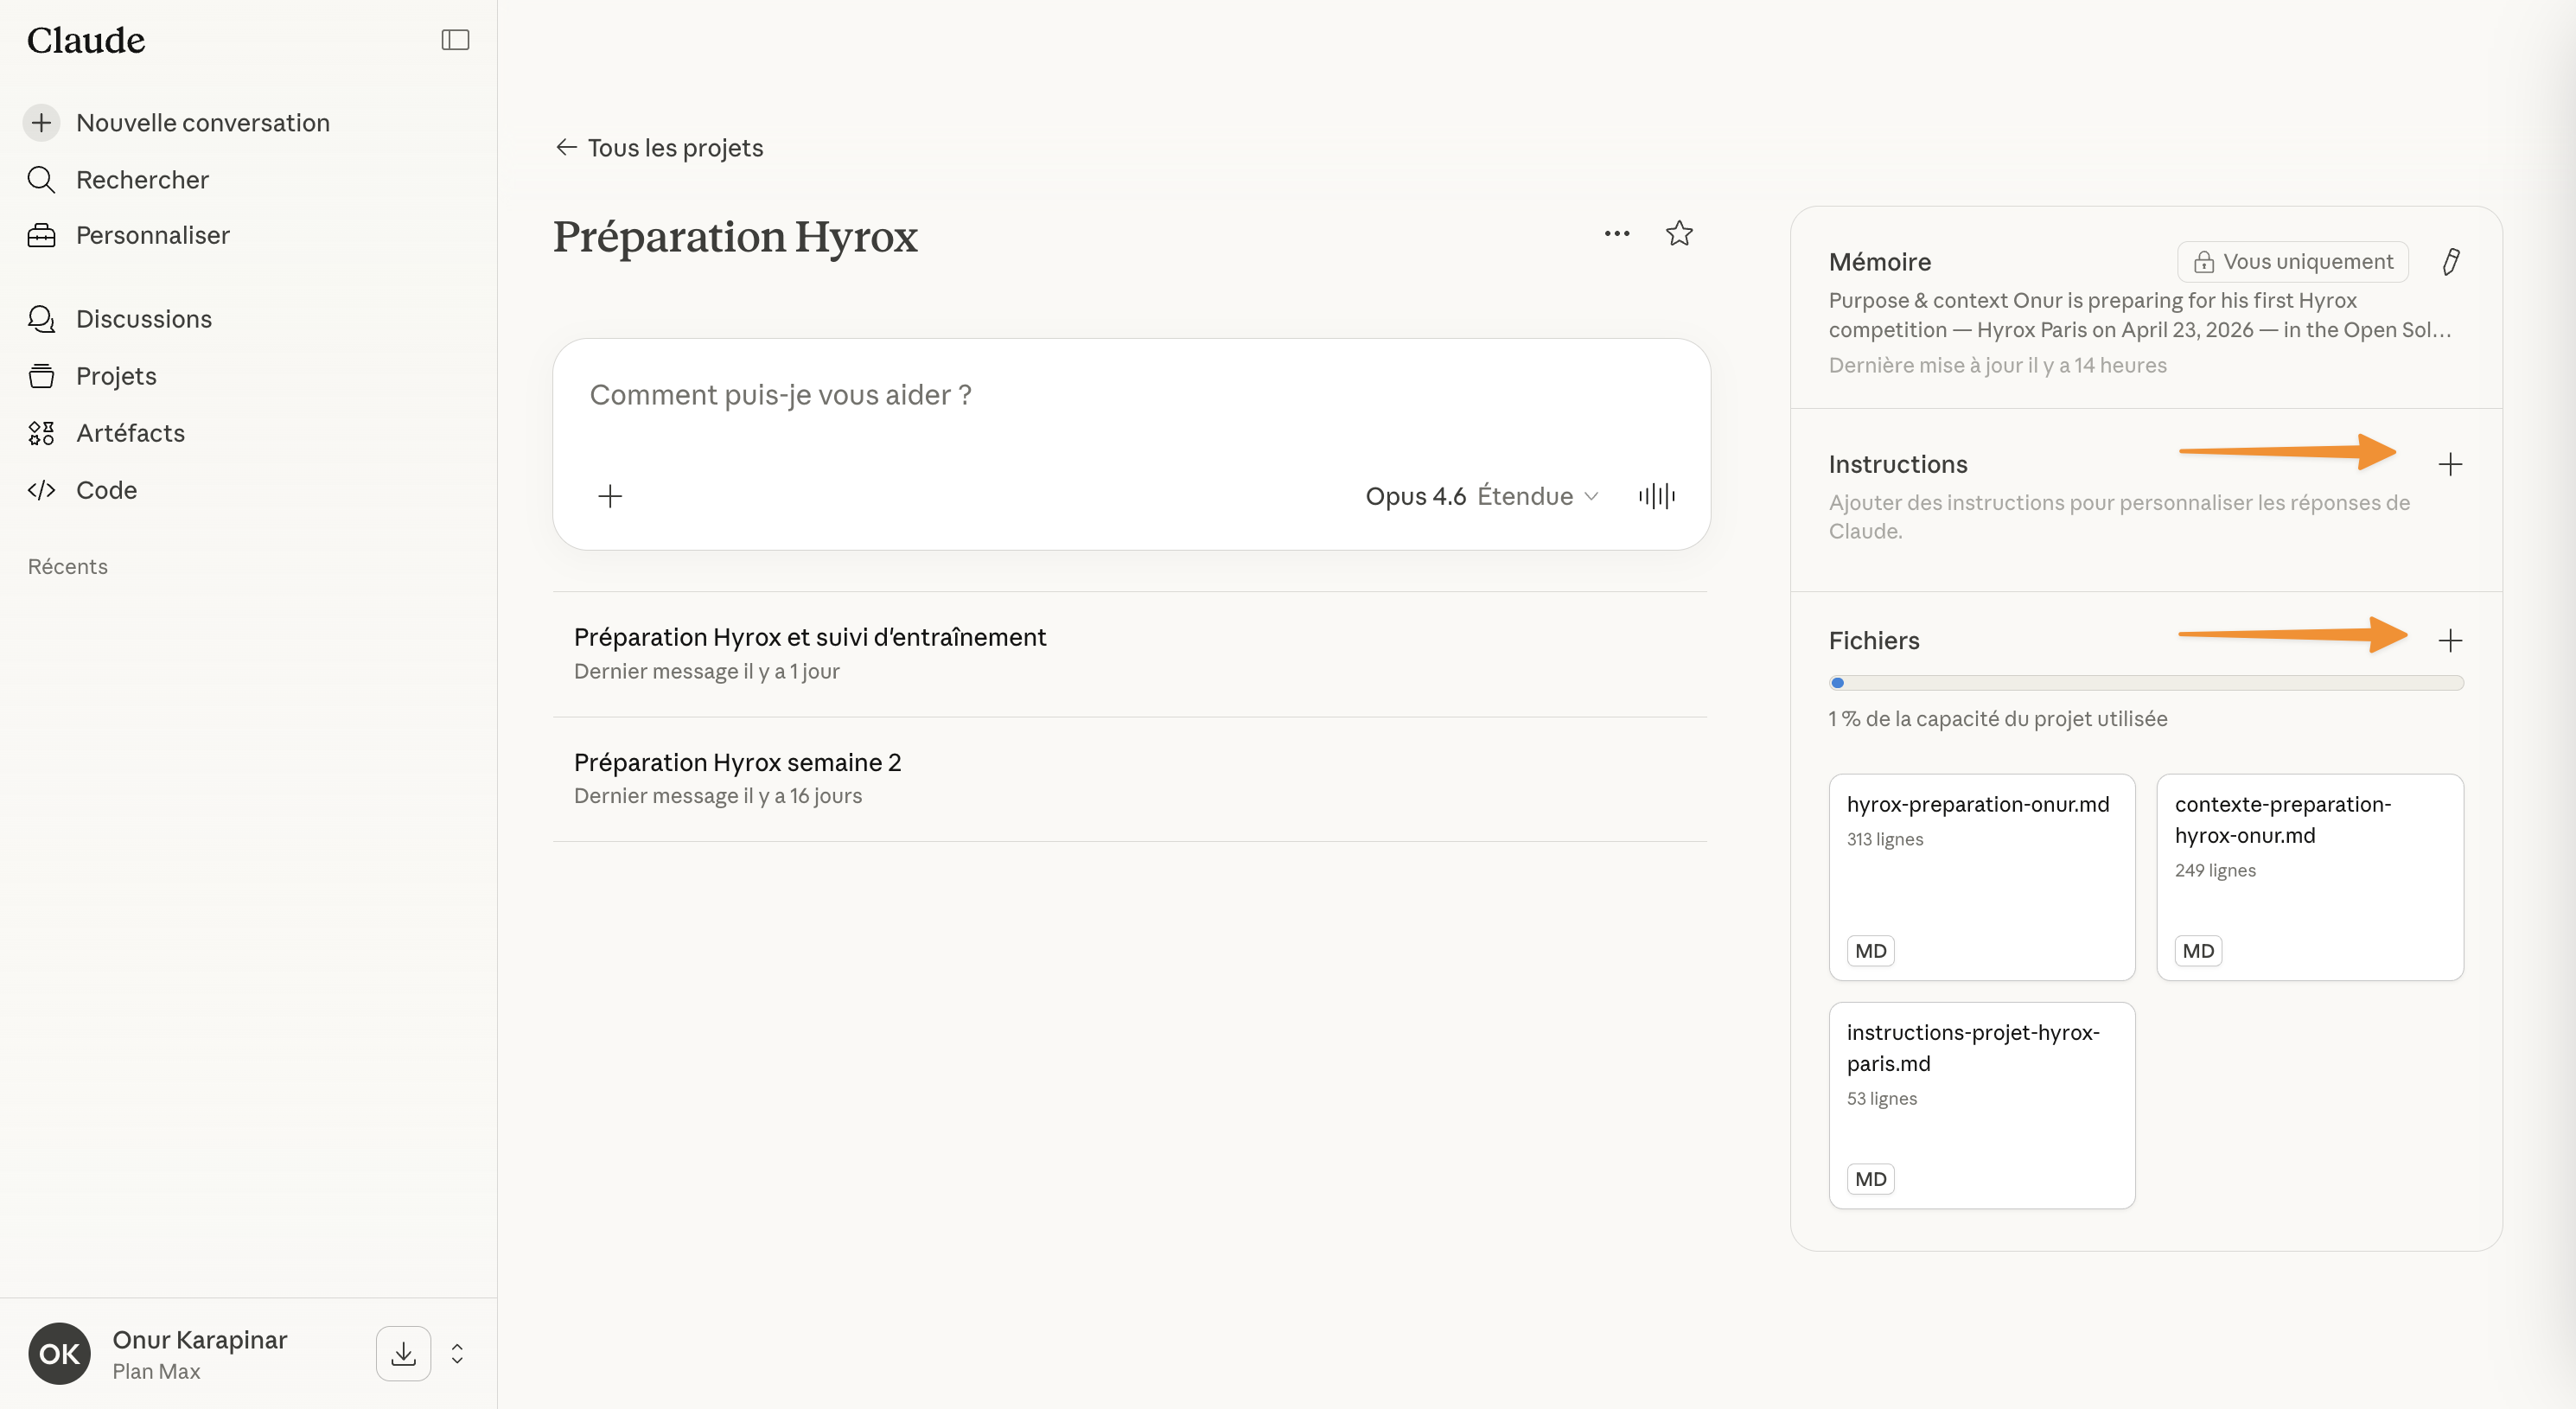
Task: Select Projets menu label
Action: (x=116, y=376)
